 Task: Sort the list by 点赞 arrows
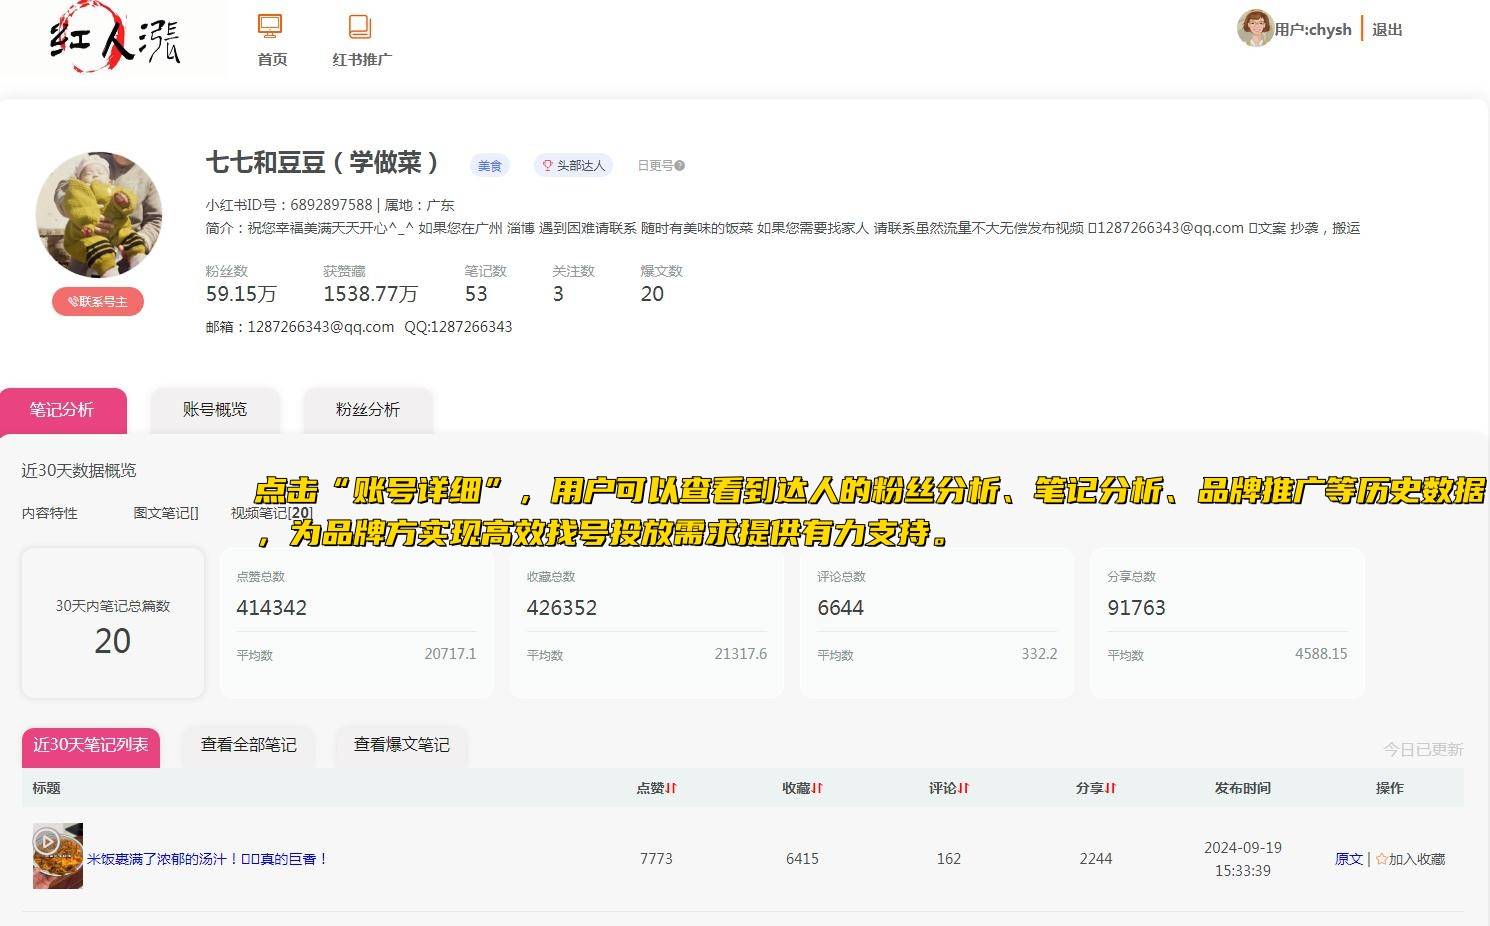(671, 788)
